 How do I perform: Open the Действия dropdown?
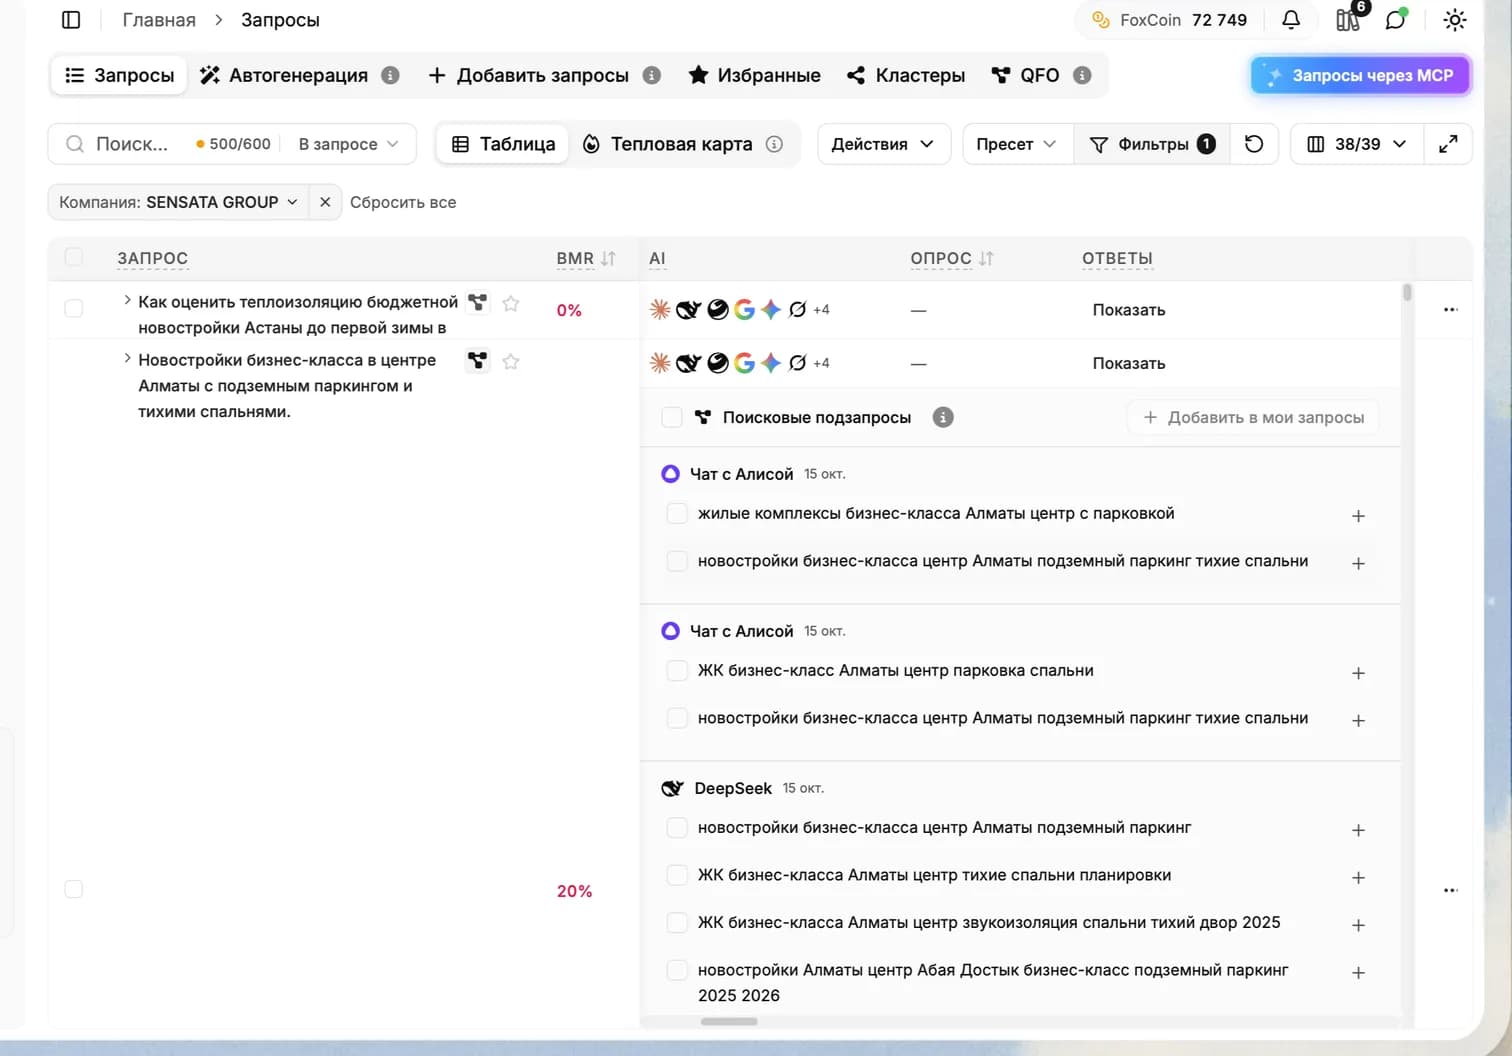pos(883,144)
